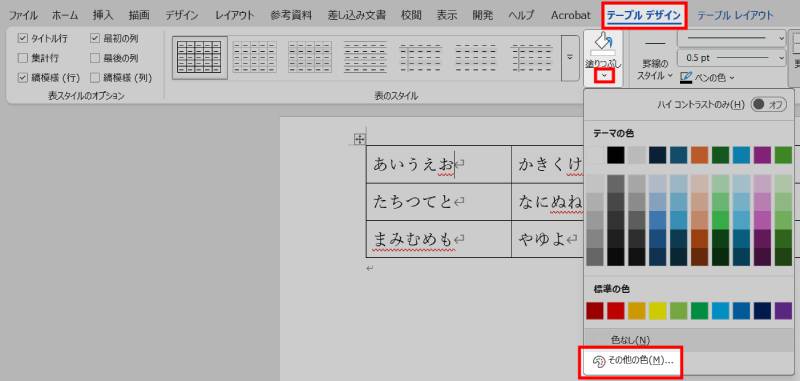
Task: Switch to the 差し込み文書 tab
Action: click(357, 15)
